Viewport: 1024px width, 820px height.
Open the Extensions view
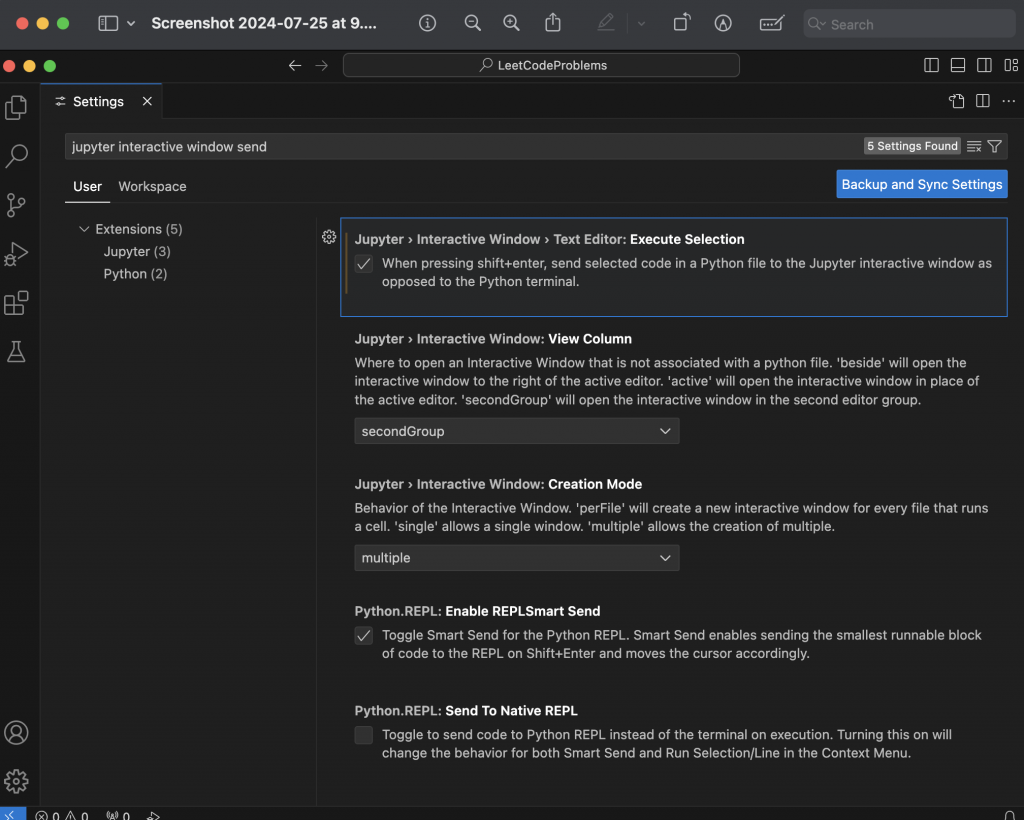pyautogui.click(x=16, y=303)
